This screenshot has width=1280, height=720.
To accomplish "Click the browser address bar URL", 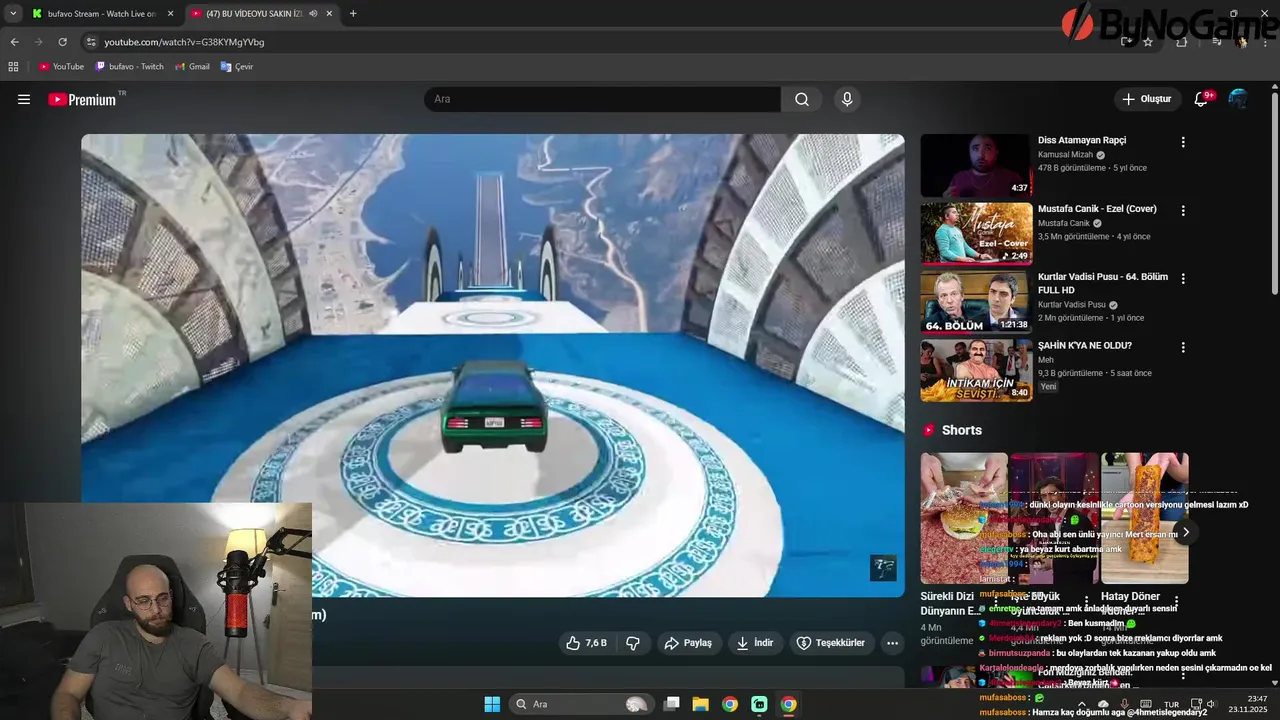I will (x=185, y=42).
